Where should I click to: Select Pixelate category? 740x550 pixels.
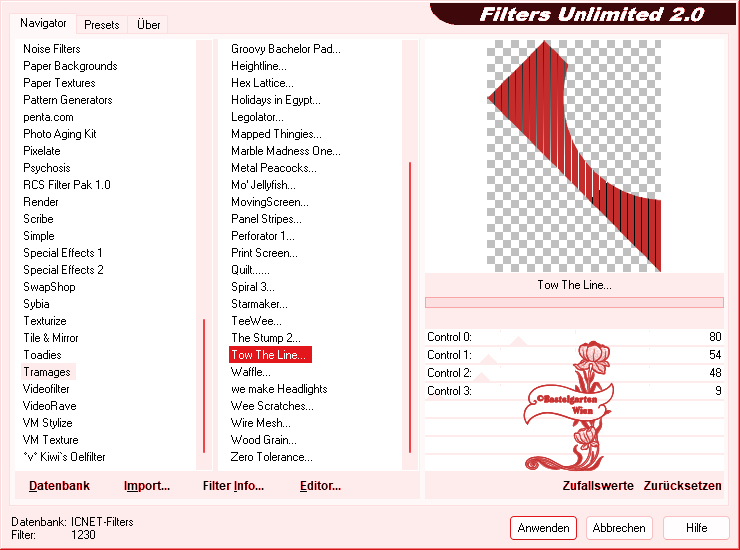click(x=42, y=151)
